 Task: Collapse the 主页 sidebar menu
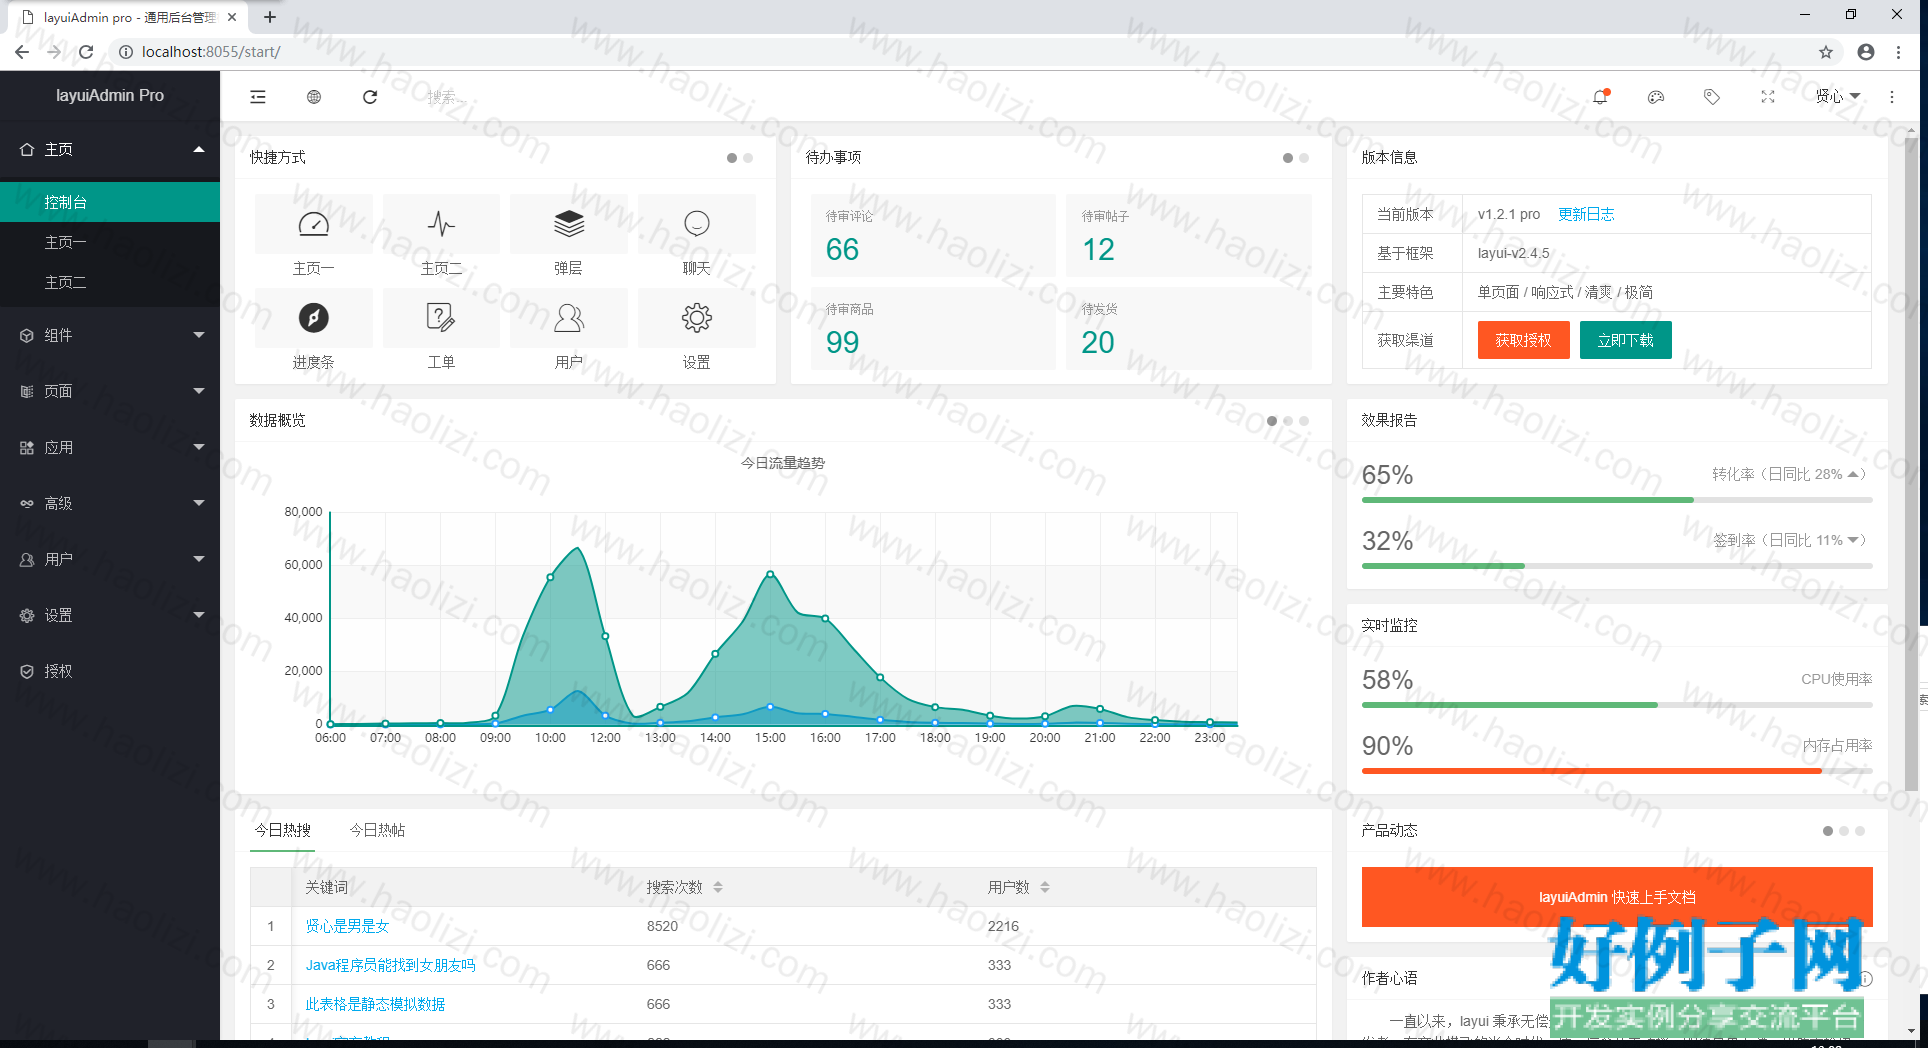click(x=110, y=149)
